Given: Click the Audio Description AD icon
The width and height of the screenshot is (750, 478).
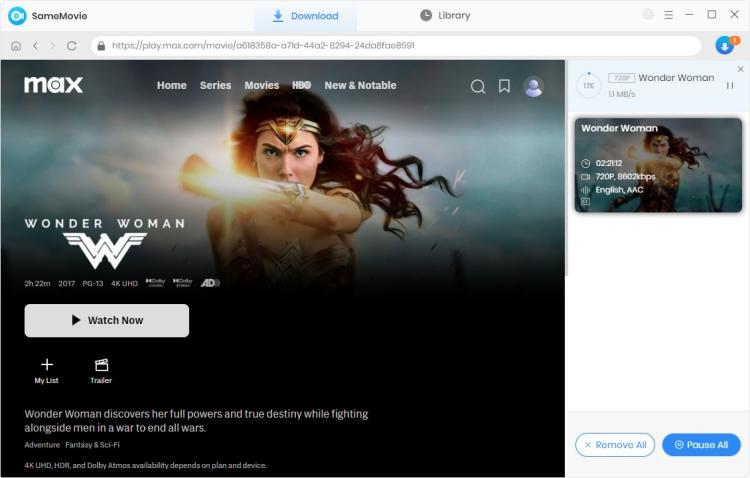Looking at the screenshot, I should tap(210, 283).
